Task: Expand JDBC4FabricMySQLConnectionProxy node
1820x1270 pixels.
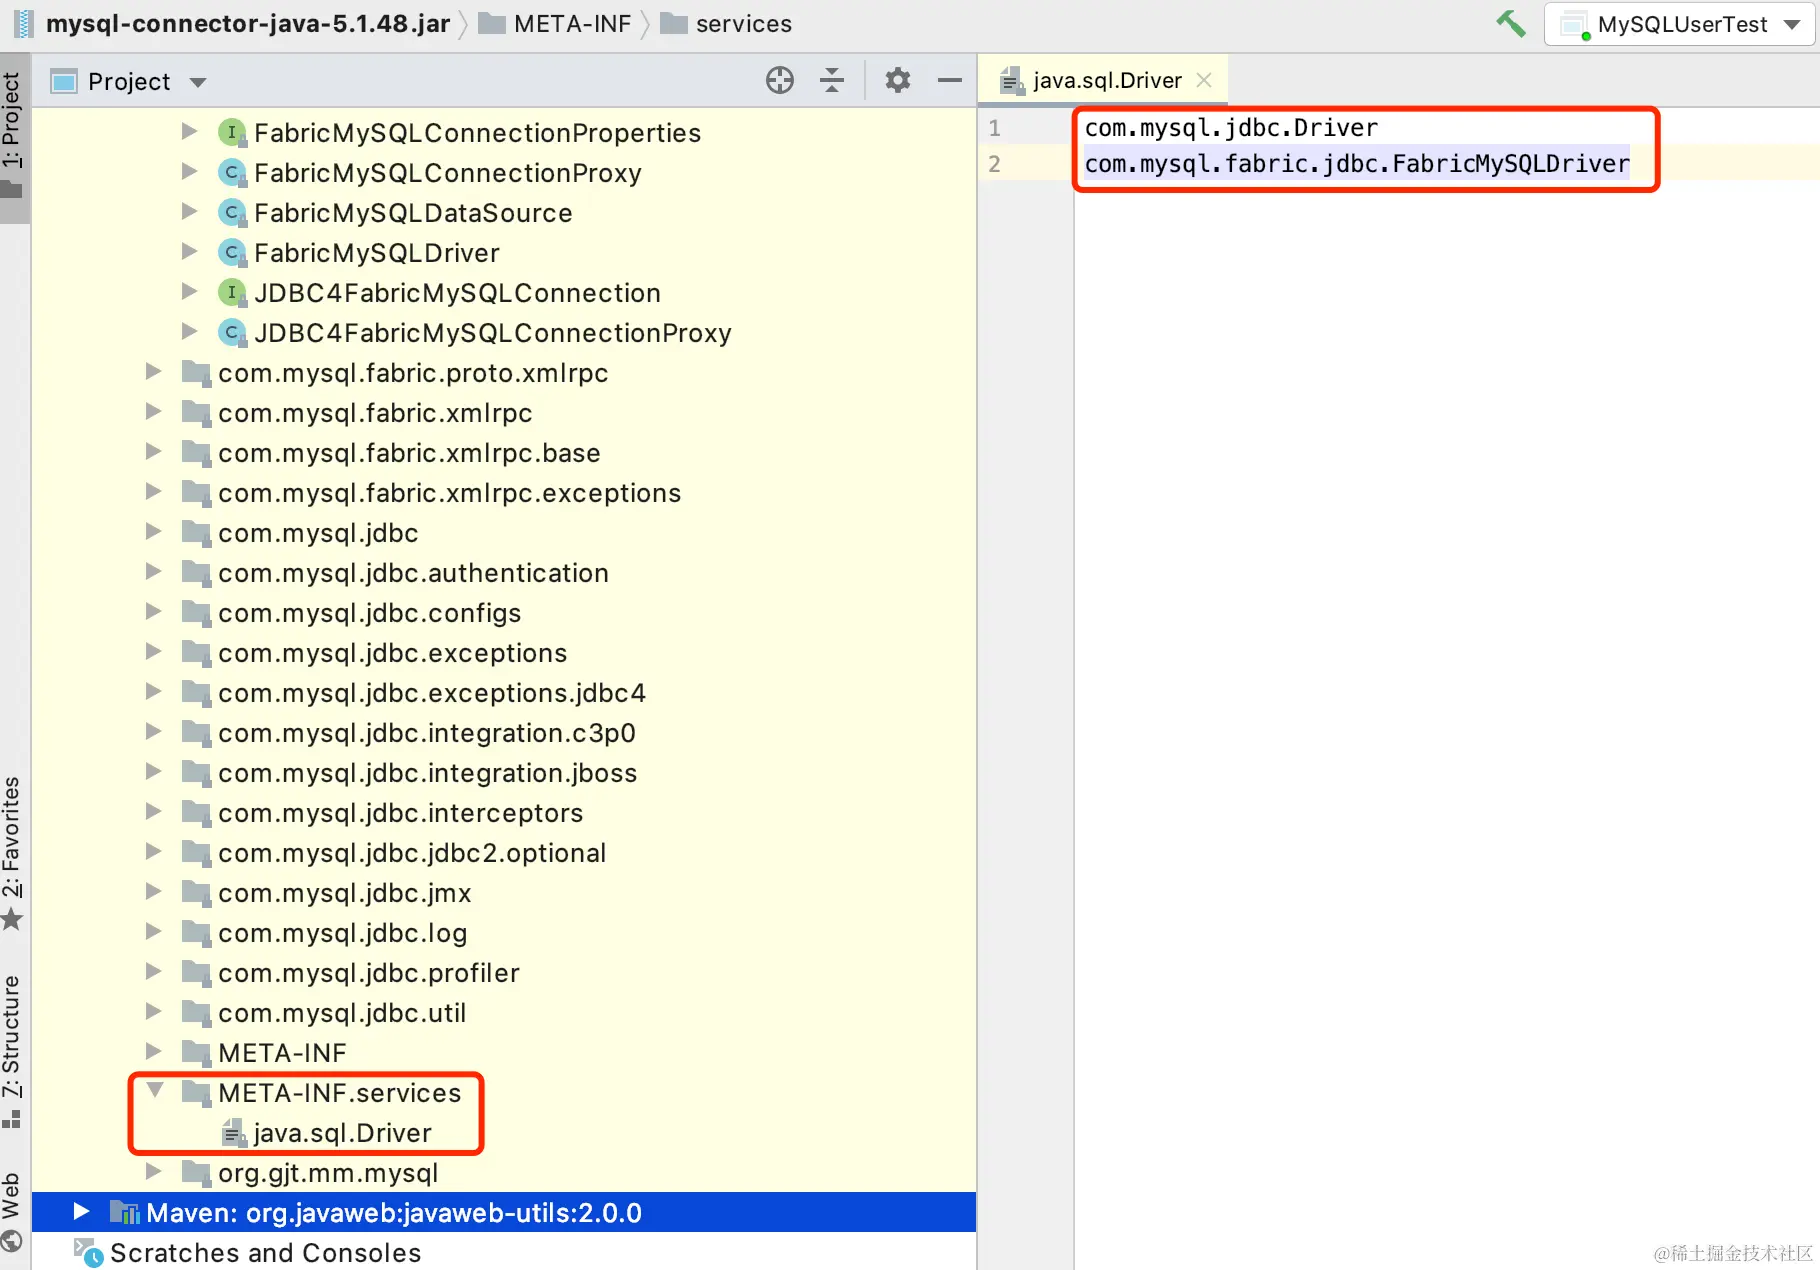Action: (x=189, y=332)
